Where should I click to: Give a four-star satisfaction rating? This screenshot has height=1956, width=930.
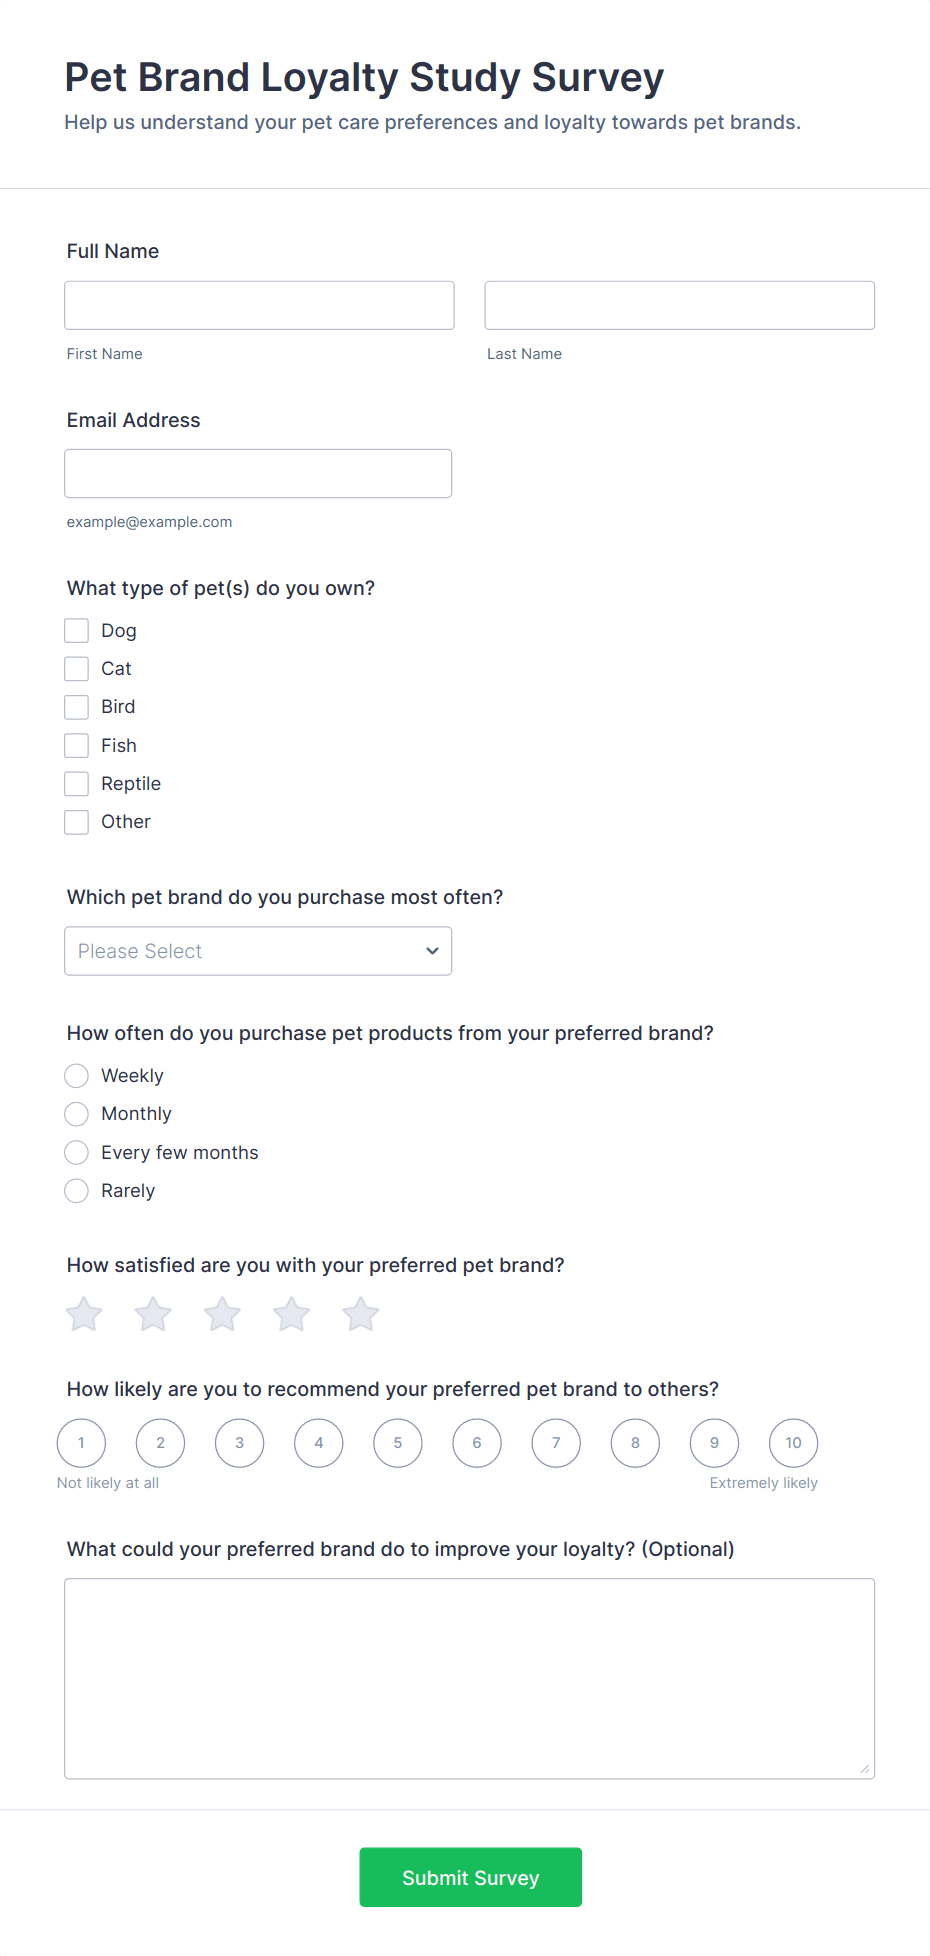pos(291,1314)
